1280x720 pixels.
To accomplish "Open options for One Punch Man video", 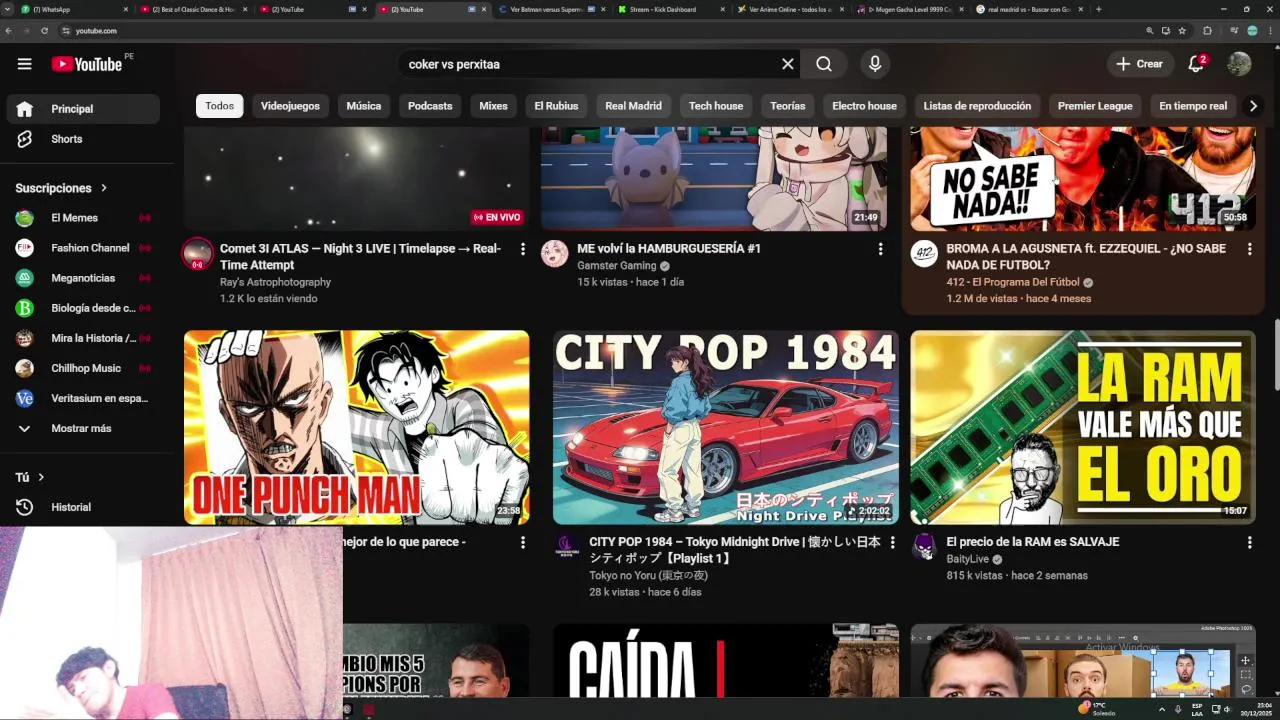I will (x=522, y=542).
